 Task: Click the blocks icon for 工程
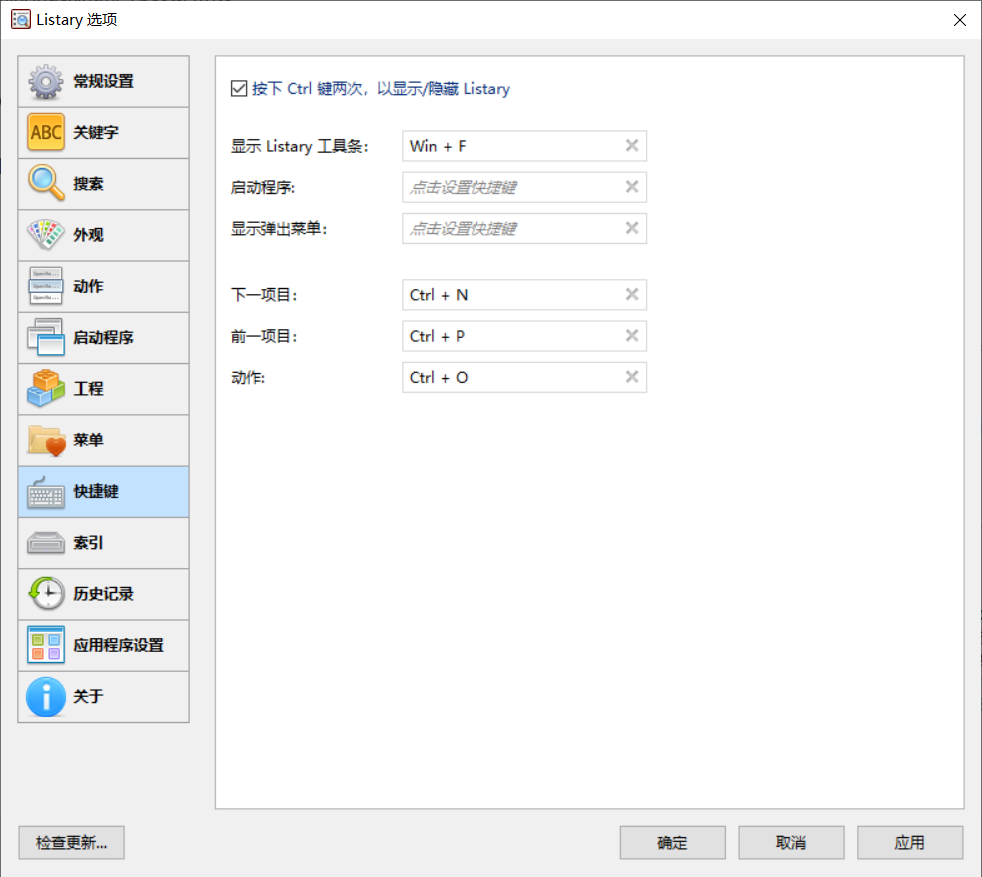pos(46,388)
